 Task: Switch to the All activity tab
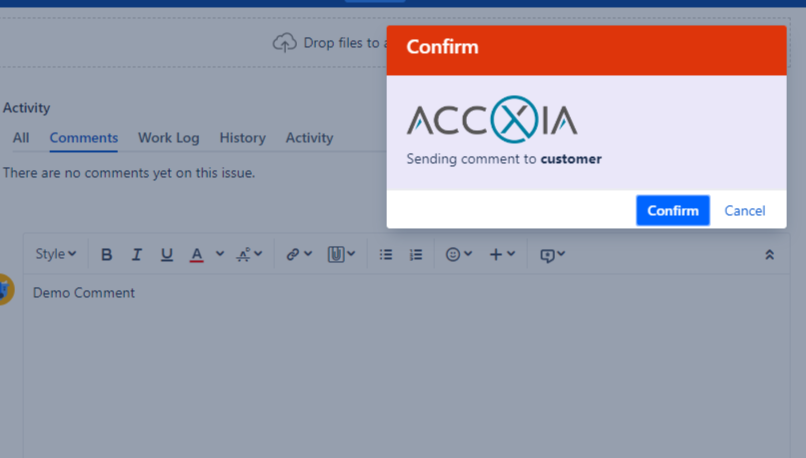(x=21, y=138)
